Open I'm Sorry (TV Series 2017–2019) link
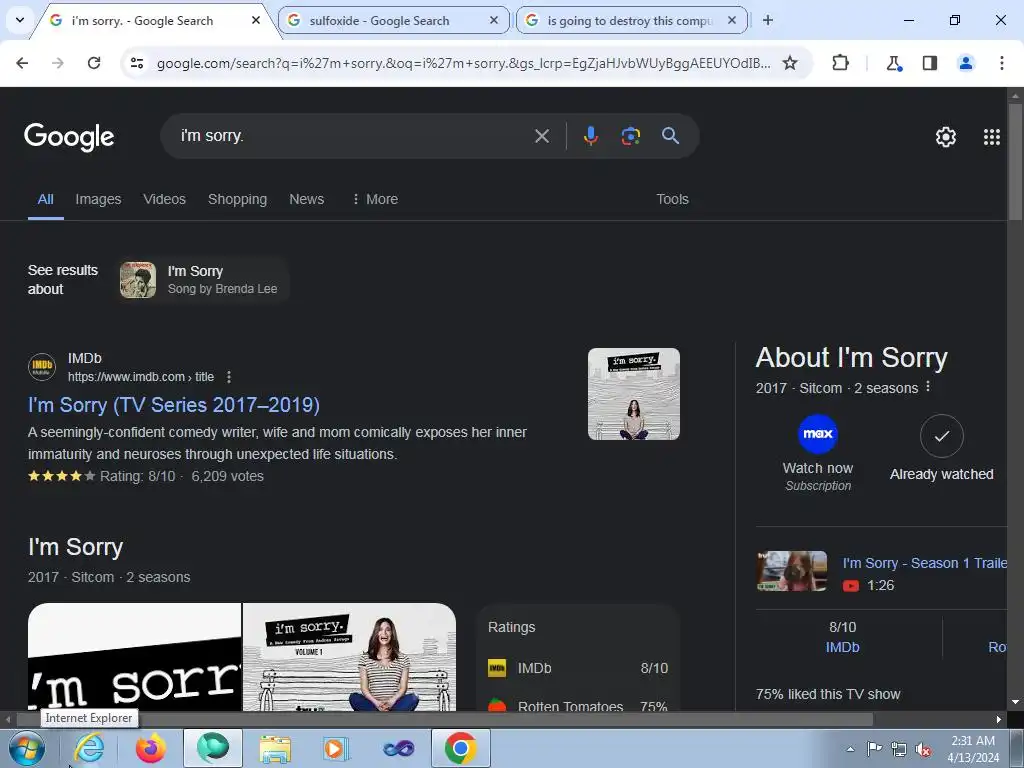The image size is (1024, 768). click(174, 405)
